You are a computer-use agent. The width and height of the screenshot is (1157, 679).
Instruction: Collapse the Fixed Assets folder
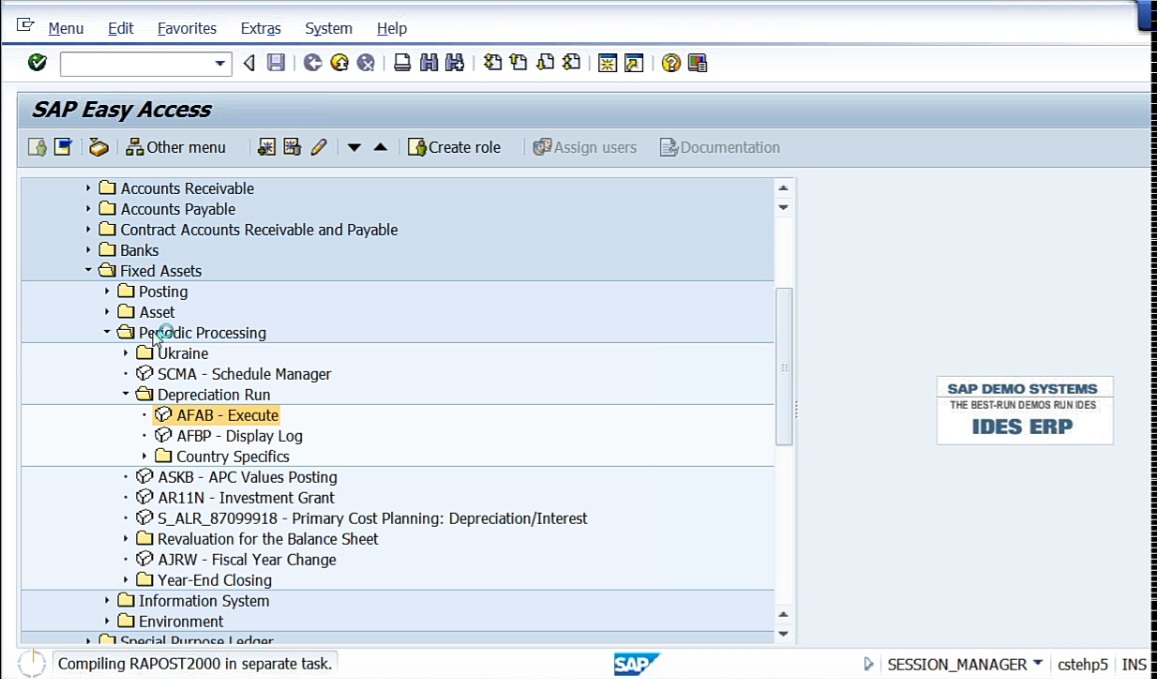click(x=88, y=270)
